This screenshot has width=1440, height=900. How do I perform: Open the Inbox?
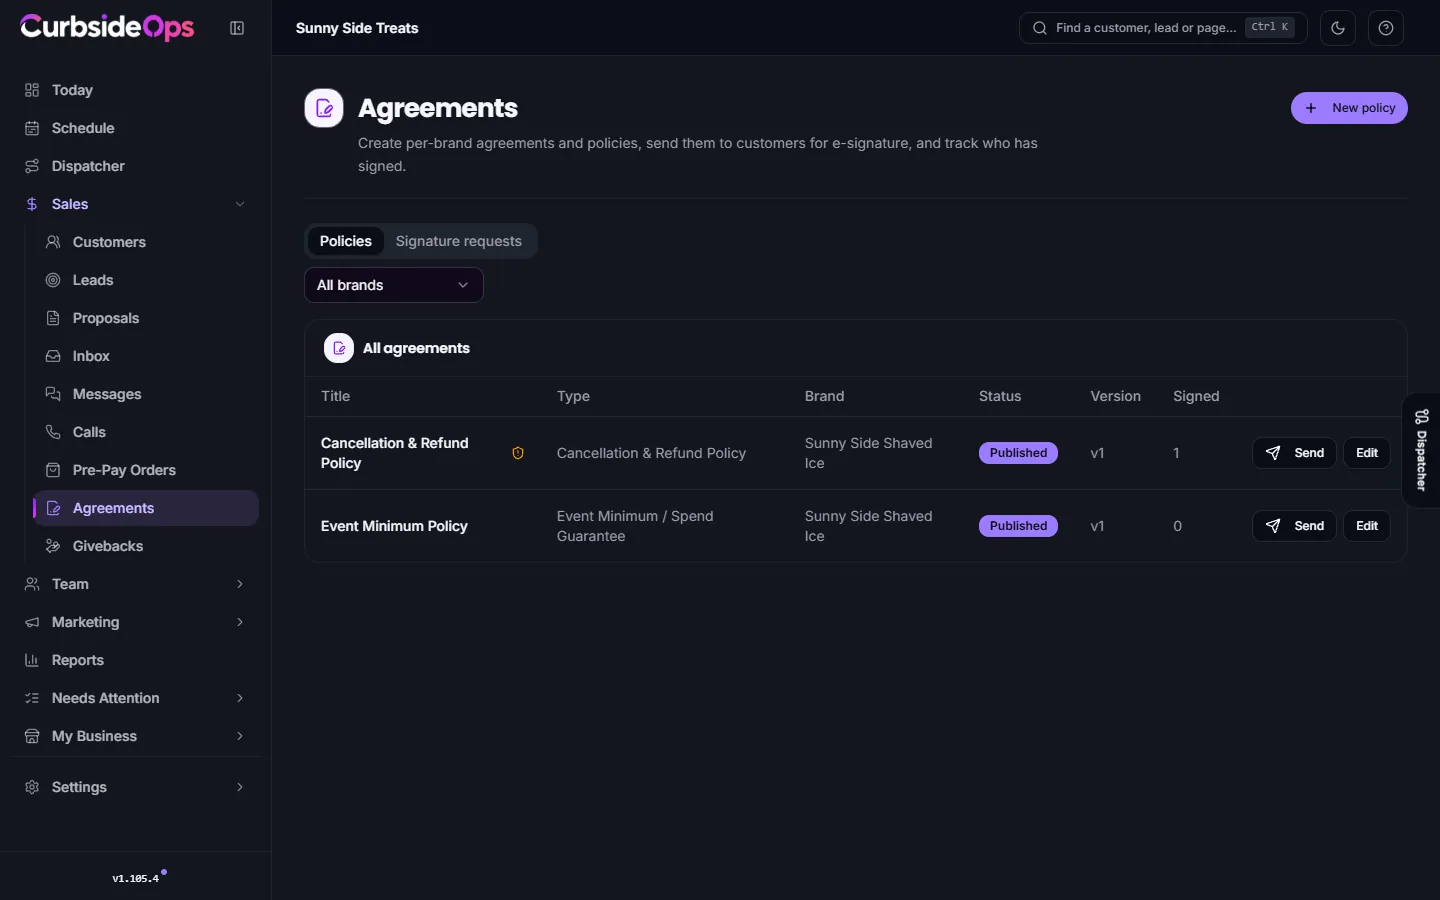146,356
